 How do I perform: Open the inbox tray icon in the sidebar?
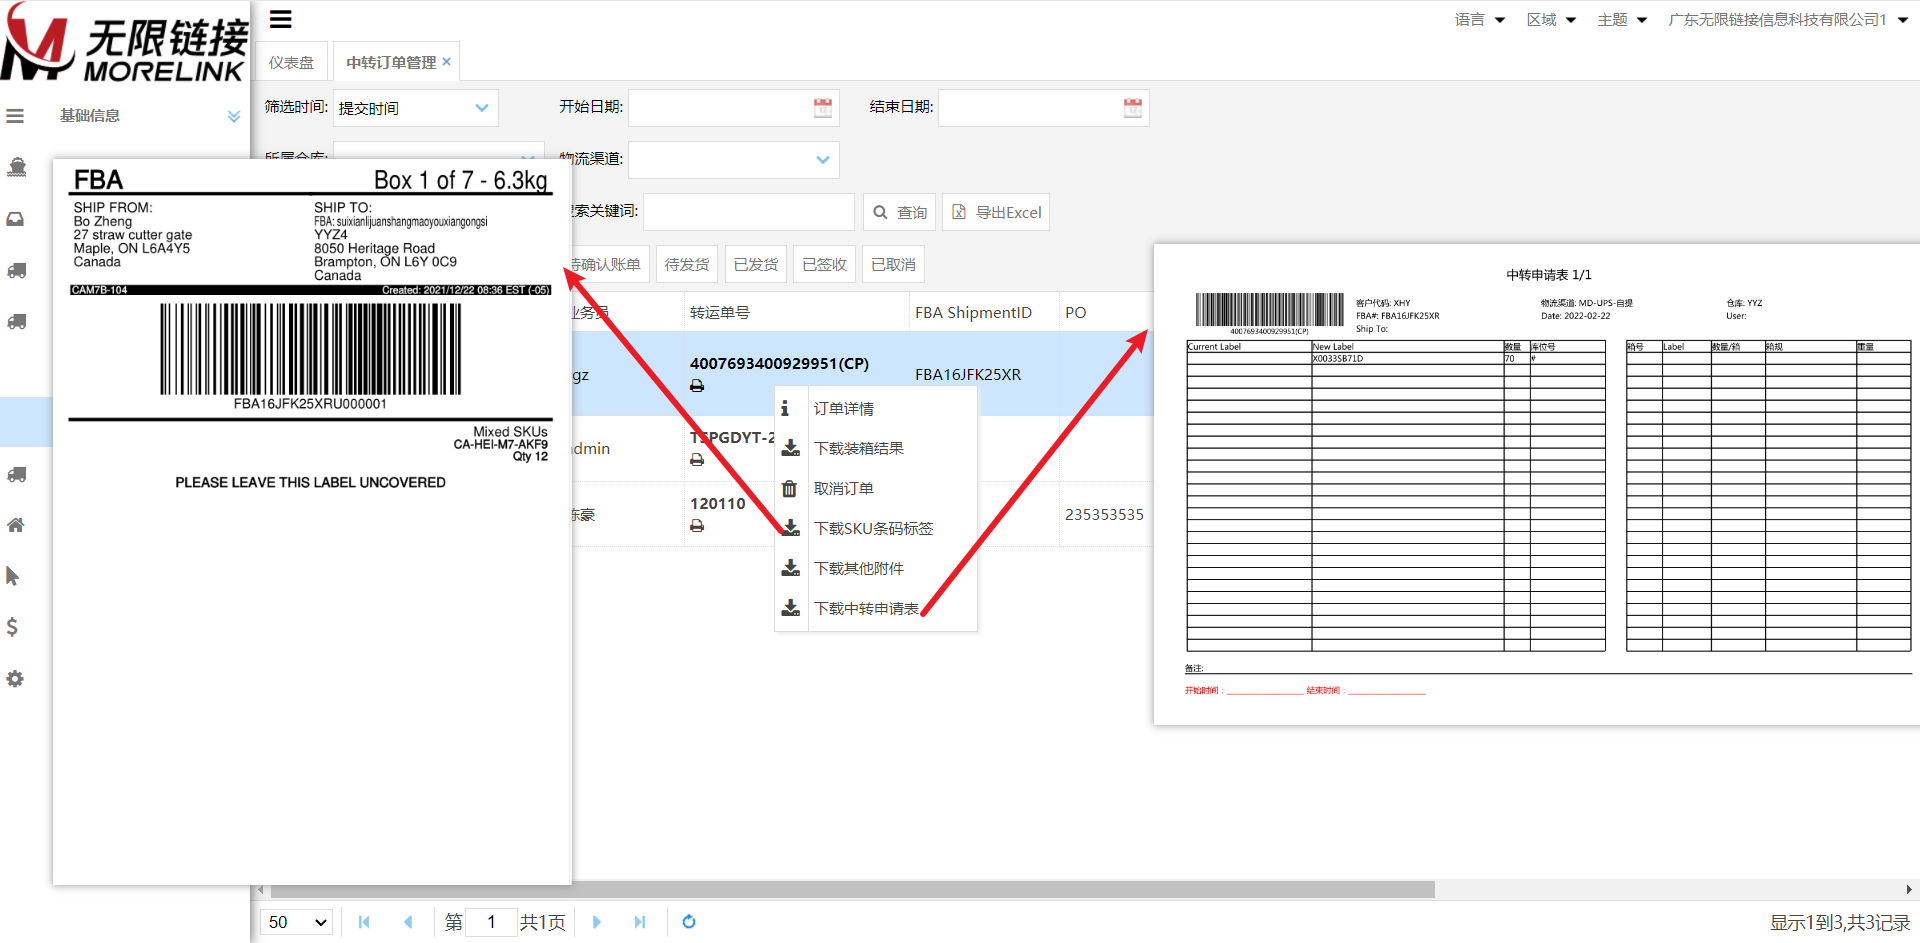(16, 219)
